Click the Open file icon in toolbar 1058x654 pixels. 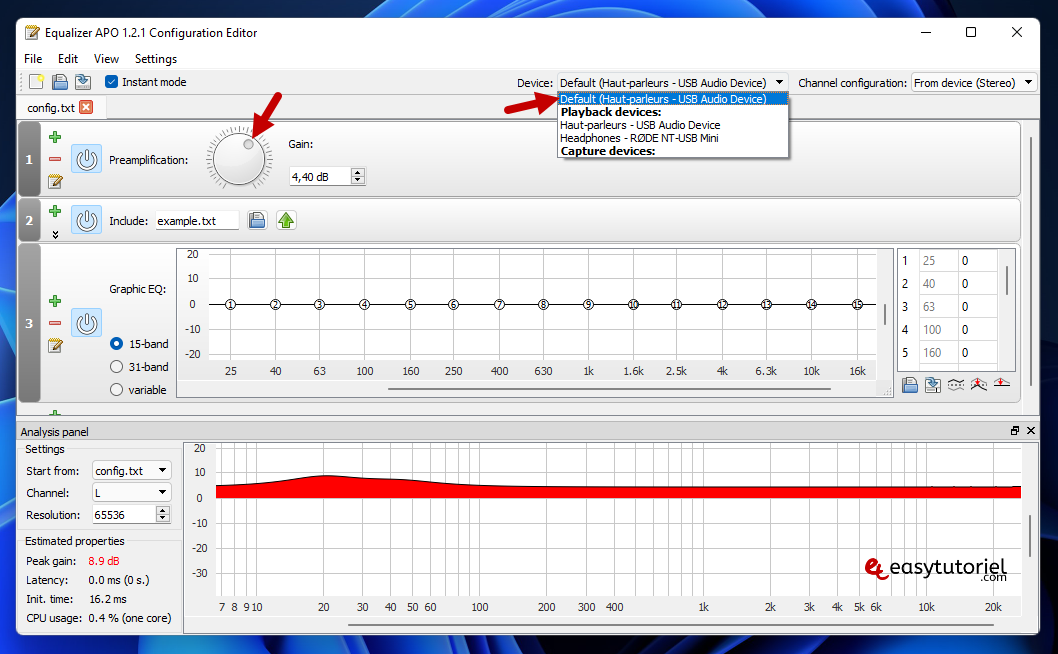pyautogui.click(x=59, y=82)
